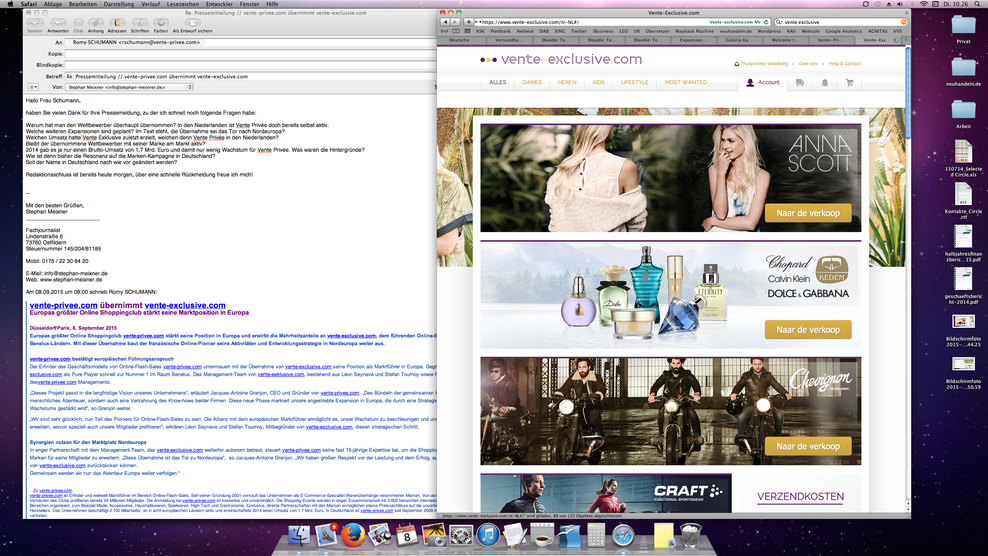Open the Ablage menu
Image resolution: width=988 pixels, height=556 pixels.
click(x=52, y=4)
